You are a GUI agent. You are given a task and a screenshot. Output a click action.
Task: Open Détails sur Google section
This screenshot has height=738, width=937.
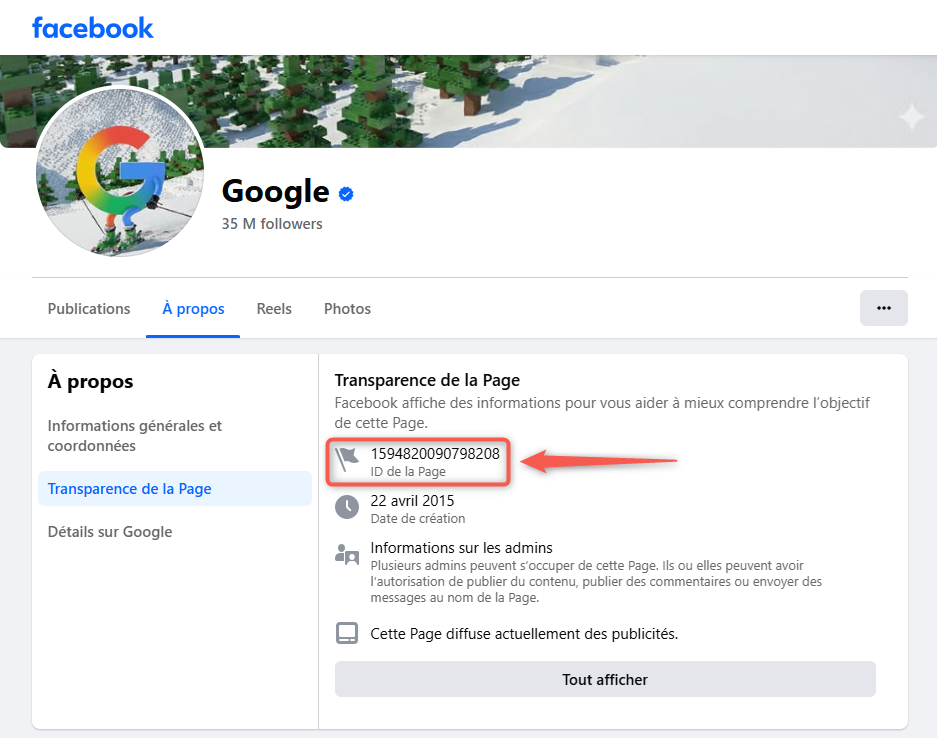(110, 532)
